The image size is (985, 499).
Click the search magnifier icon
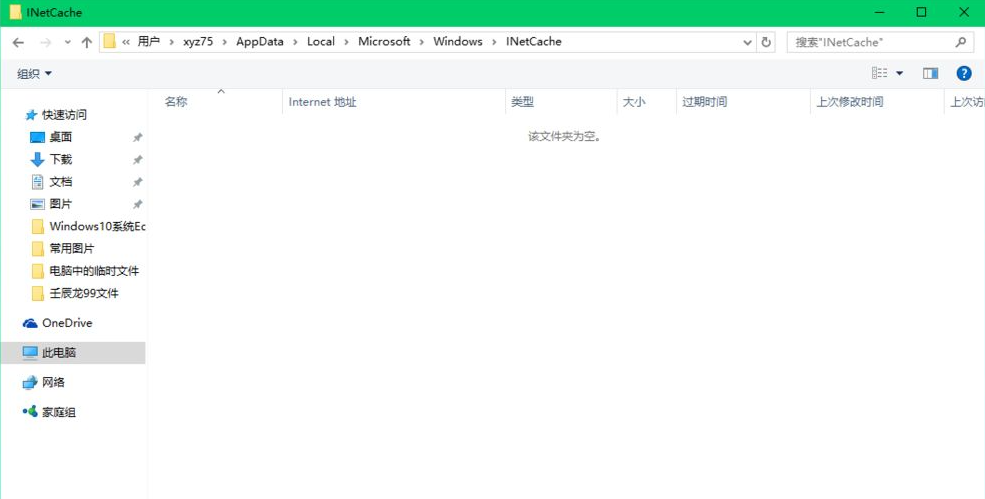pyautogui.click(x=961, y=42)
